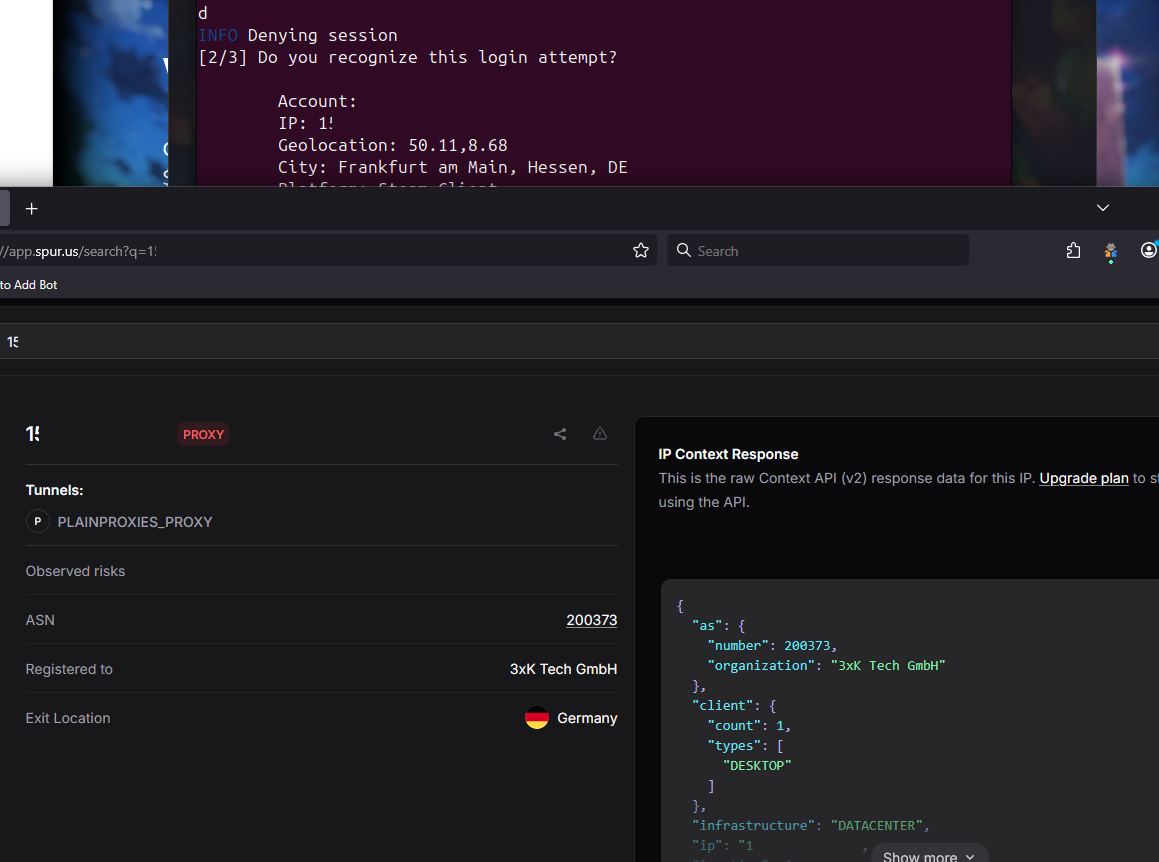
Task: Click the Germany flag icon
Action: tap(537, 718)
